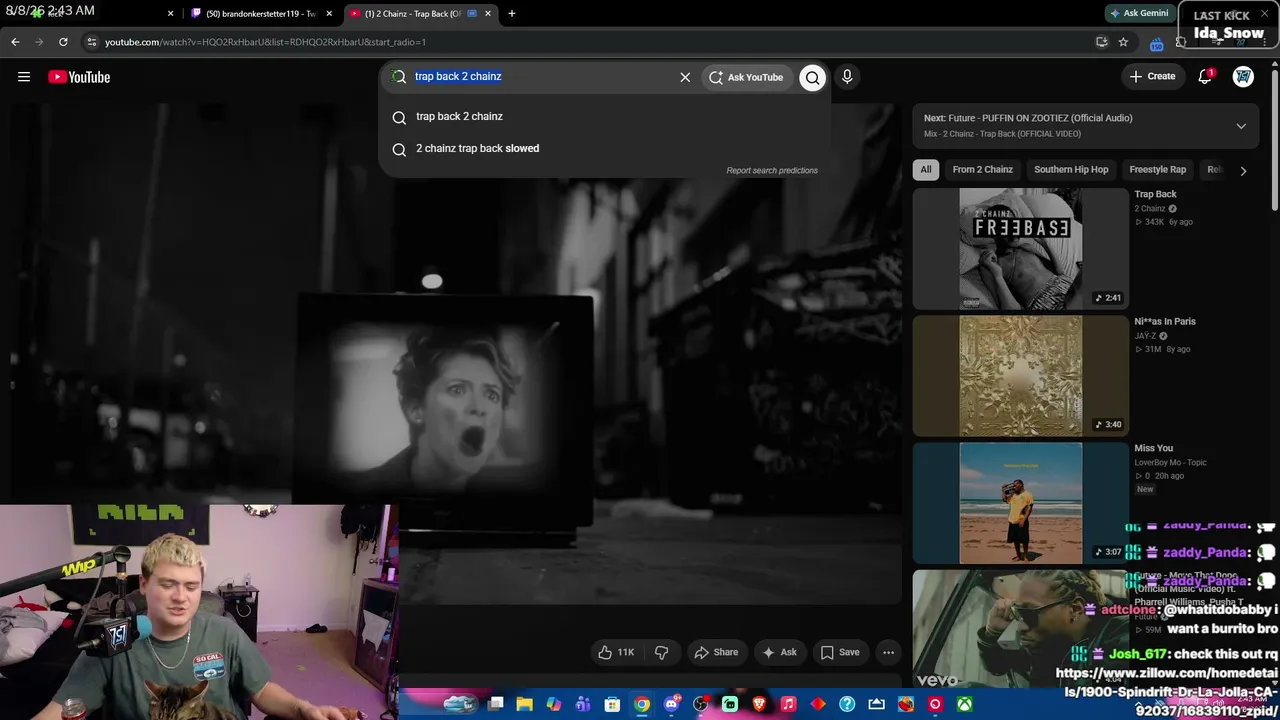Click the Share button
1280x720 pixels.
click(x=716, y=652)
